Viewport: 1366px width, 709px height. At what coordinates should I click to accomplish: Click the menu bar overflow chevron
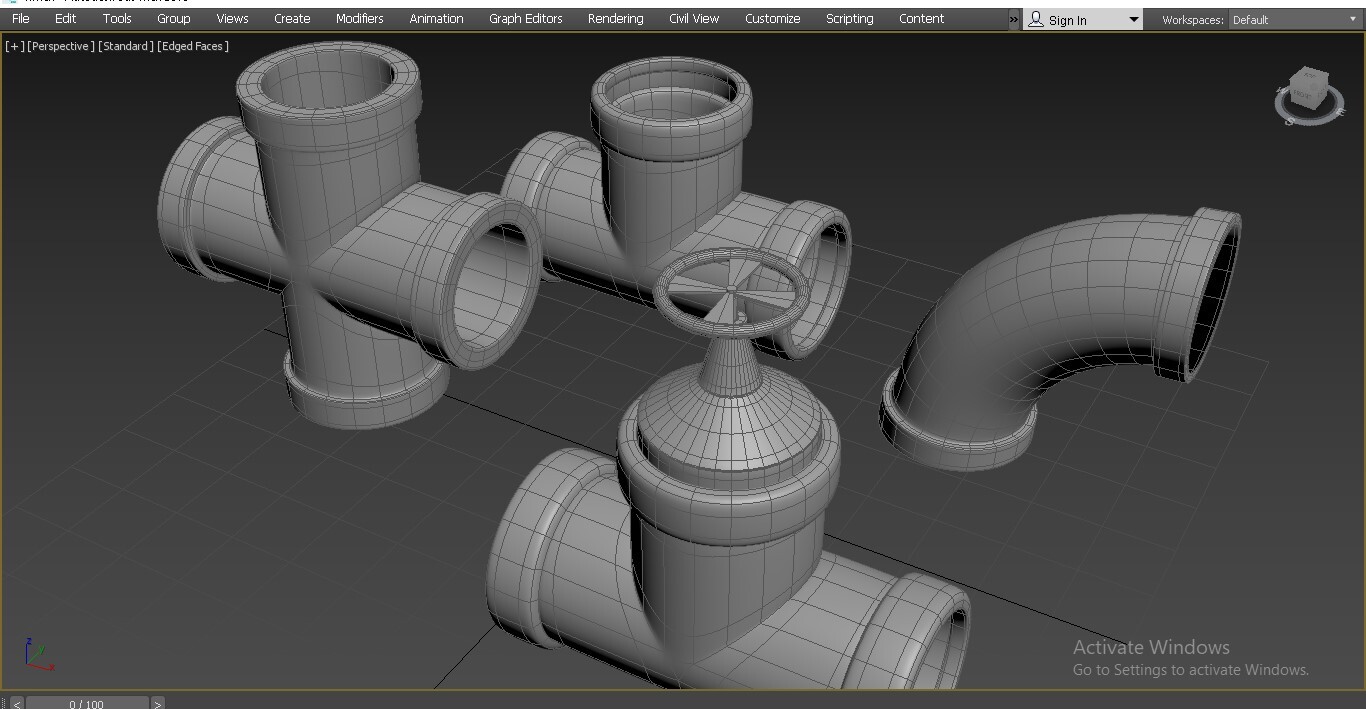[1014, 19]
